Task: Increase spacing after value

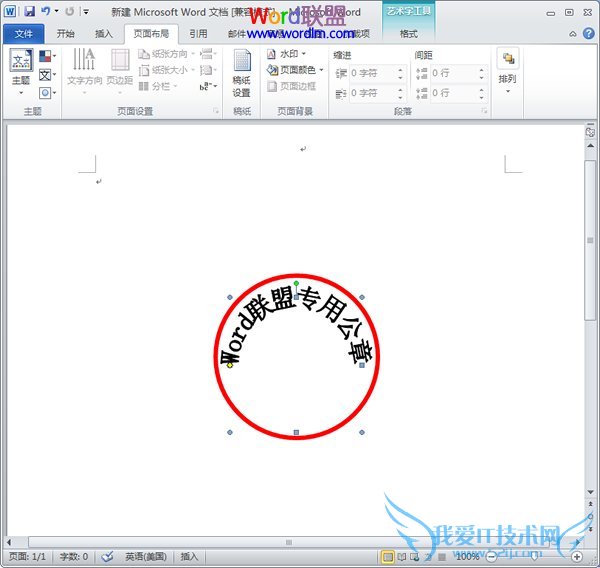Action: (x=481, y=90)
